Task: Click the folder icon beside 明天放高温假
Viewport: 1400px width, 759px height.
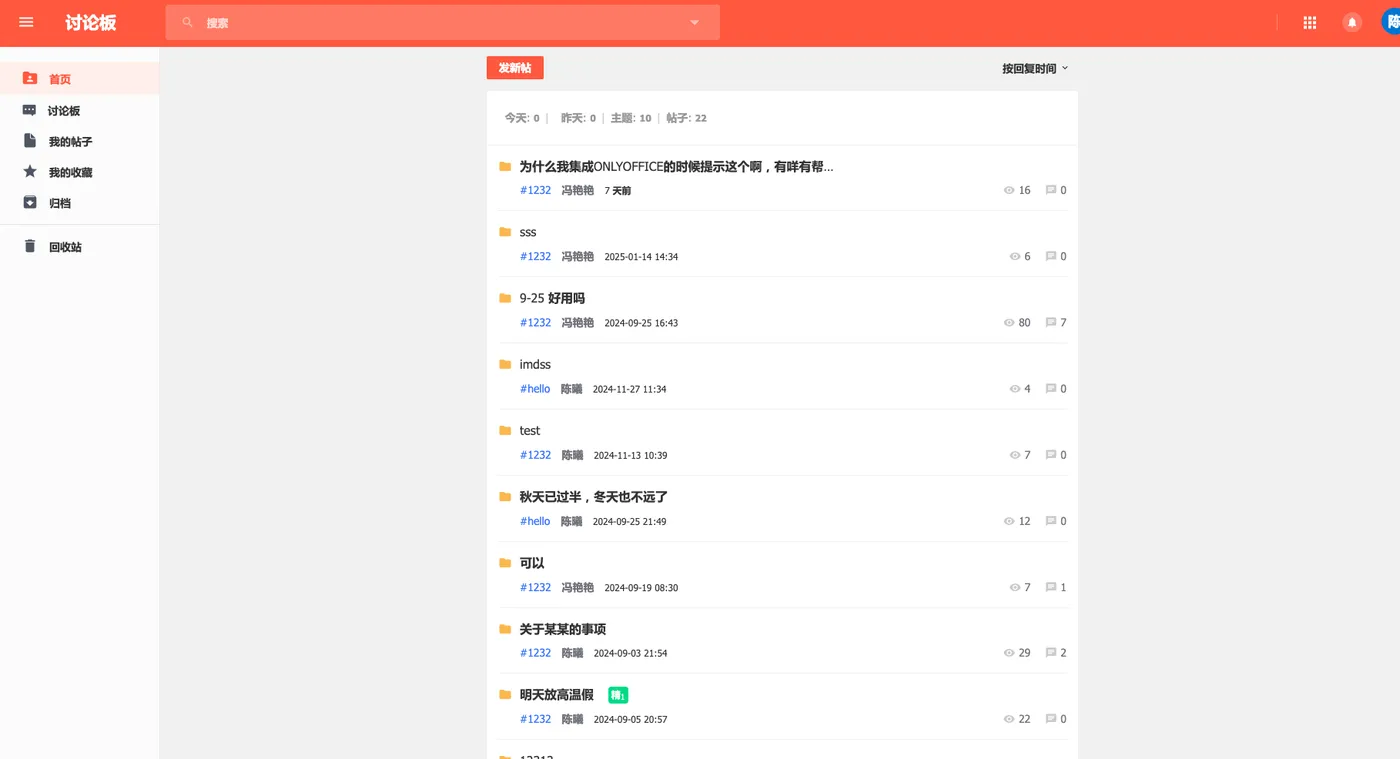Action: 505,695
